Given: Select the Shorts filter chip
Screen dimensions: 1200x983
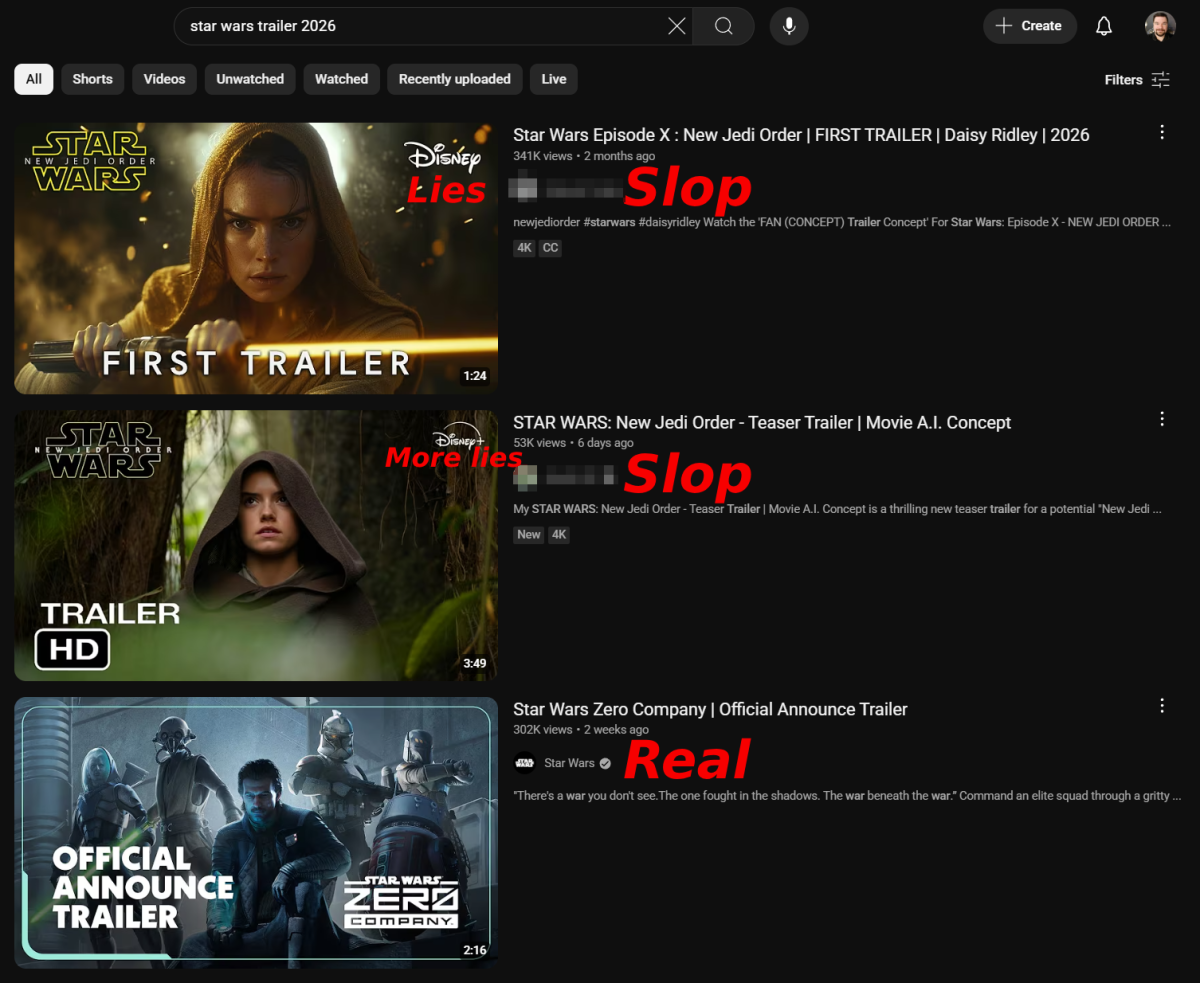Looking at the screenshot, I should tap(93, 79).
